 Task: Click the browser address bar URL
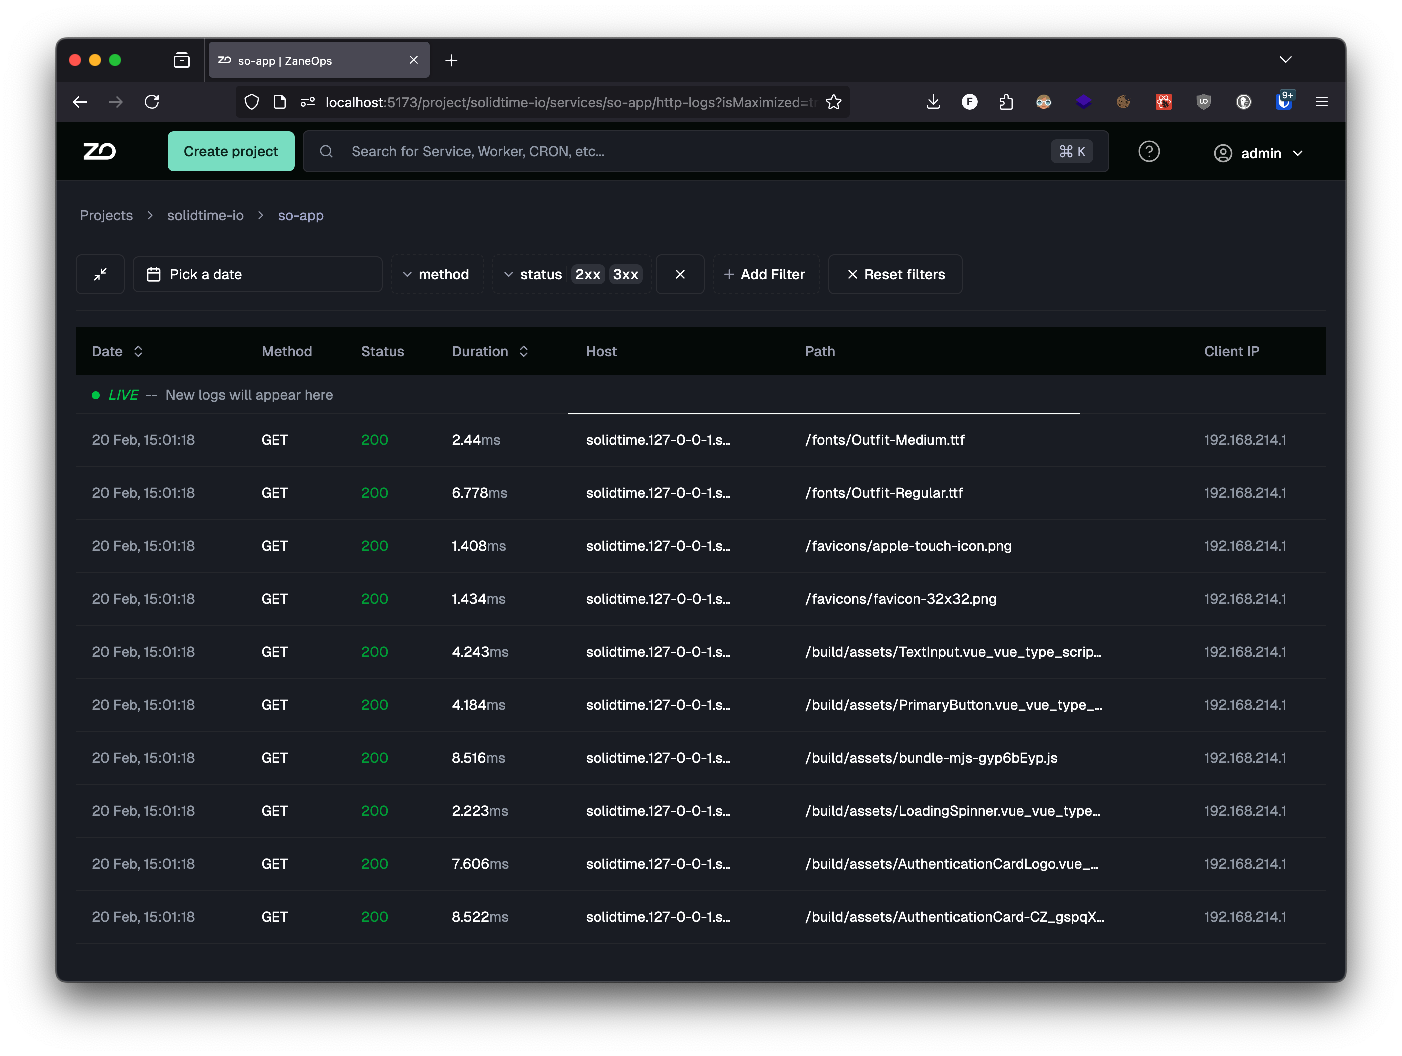point(570,102)
